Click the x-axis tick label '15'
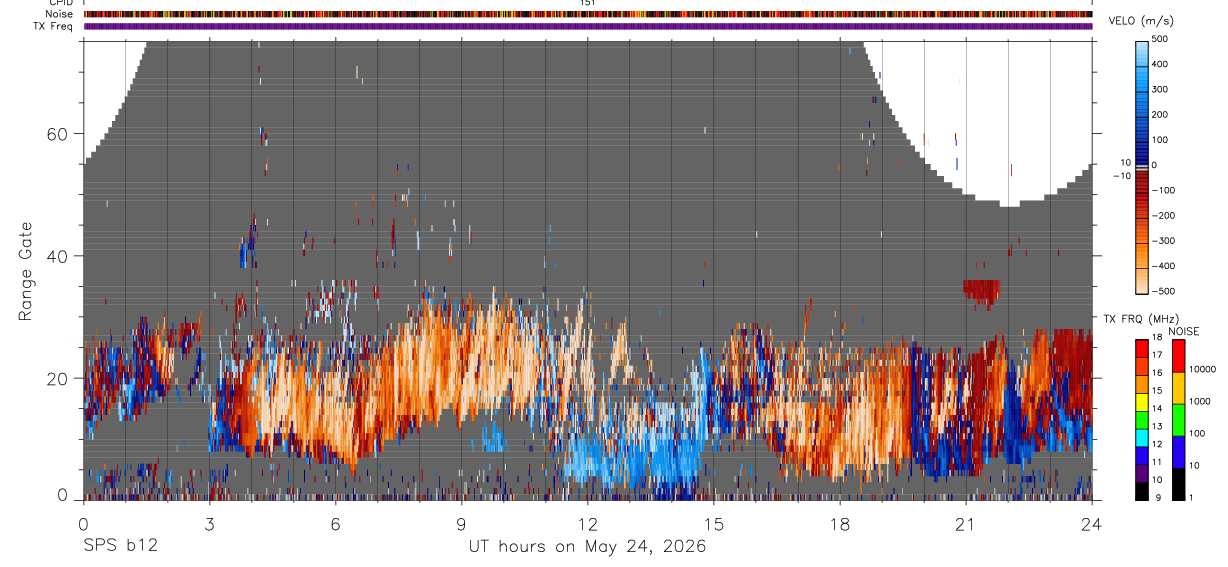Image resolution: width=1228 pixels, height=567 pixels. coord(713,523)
